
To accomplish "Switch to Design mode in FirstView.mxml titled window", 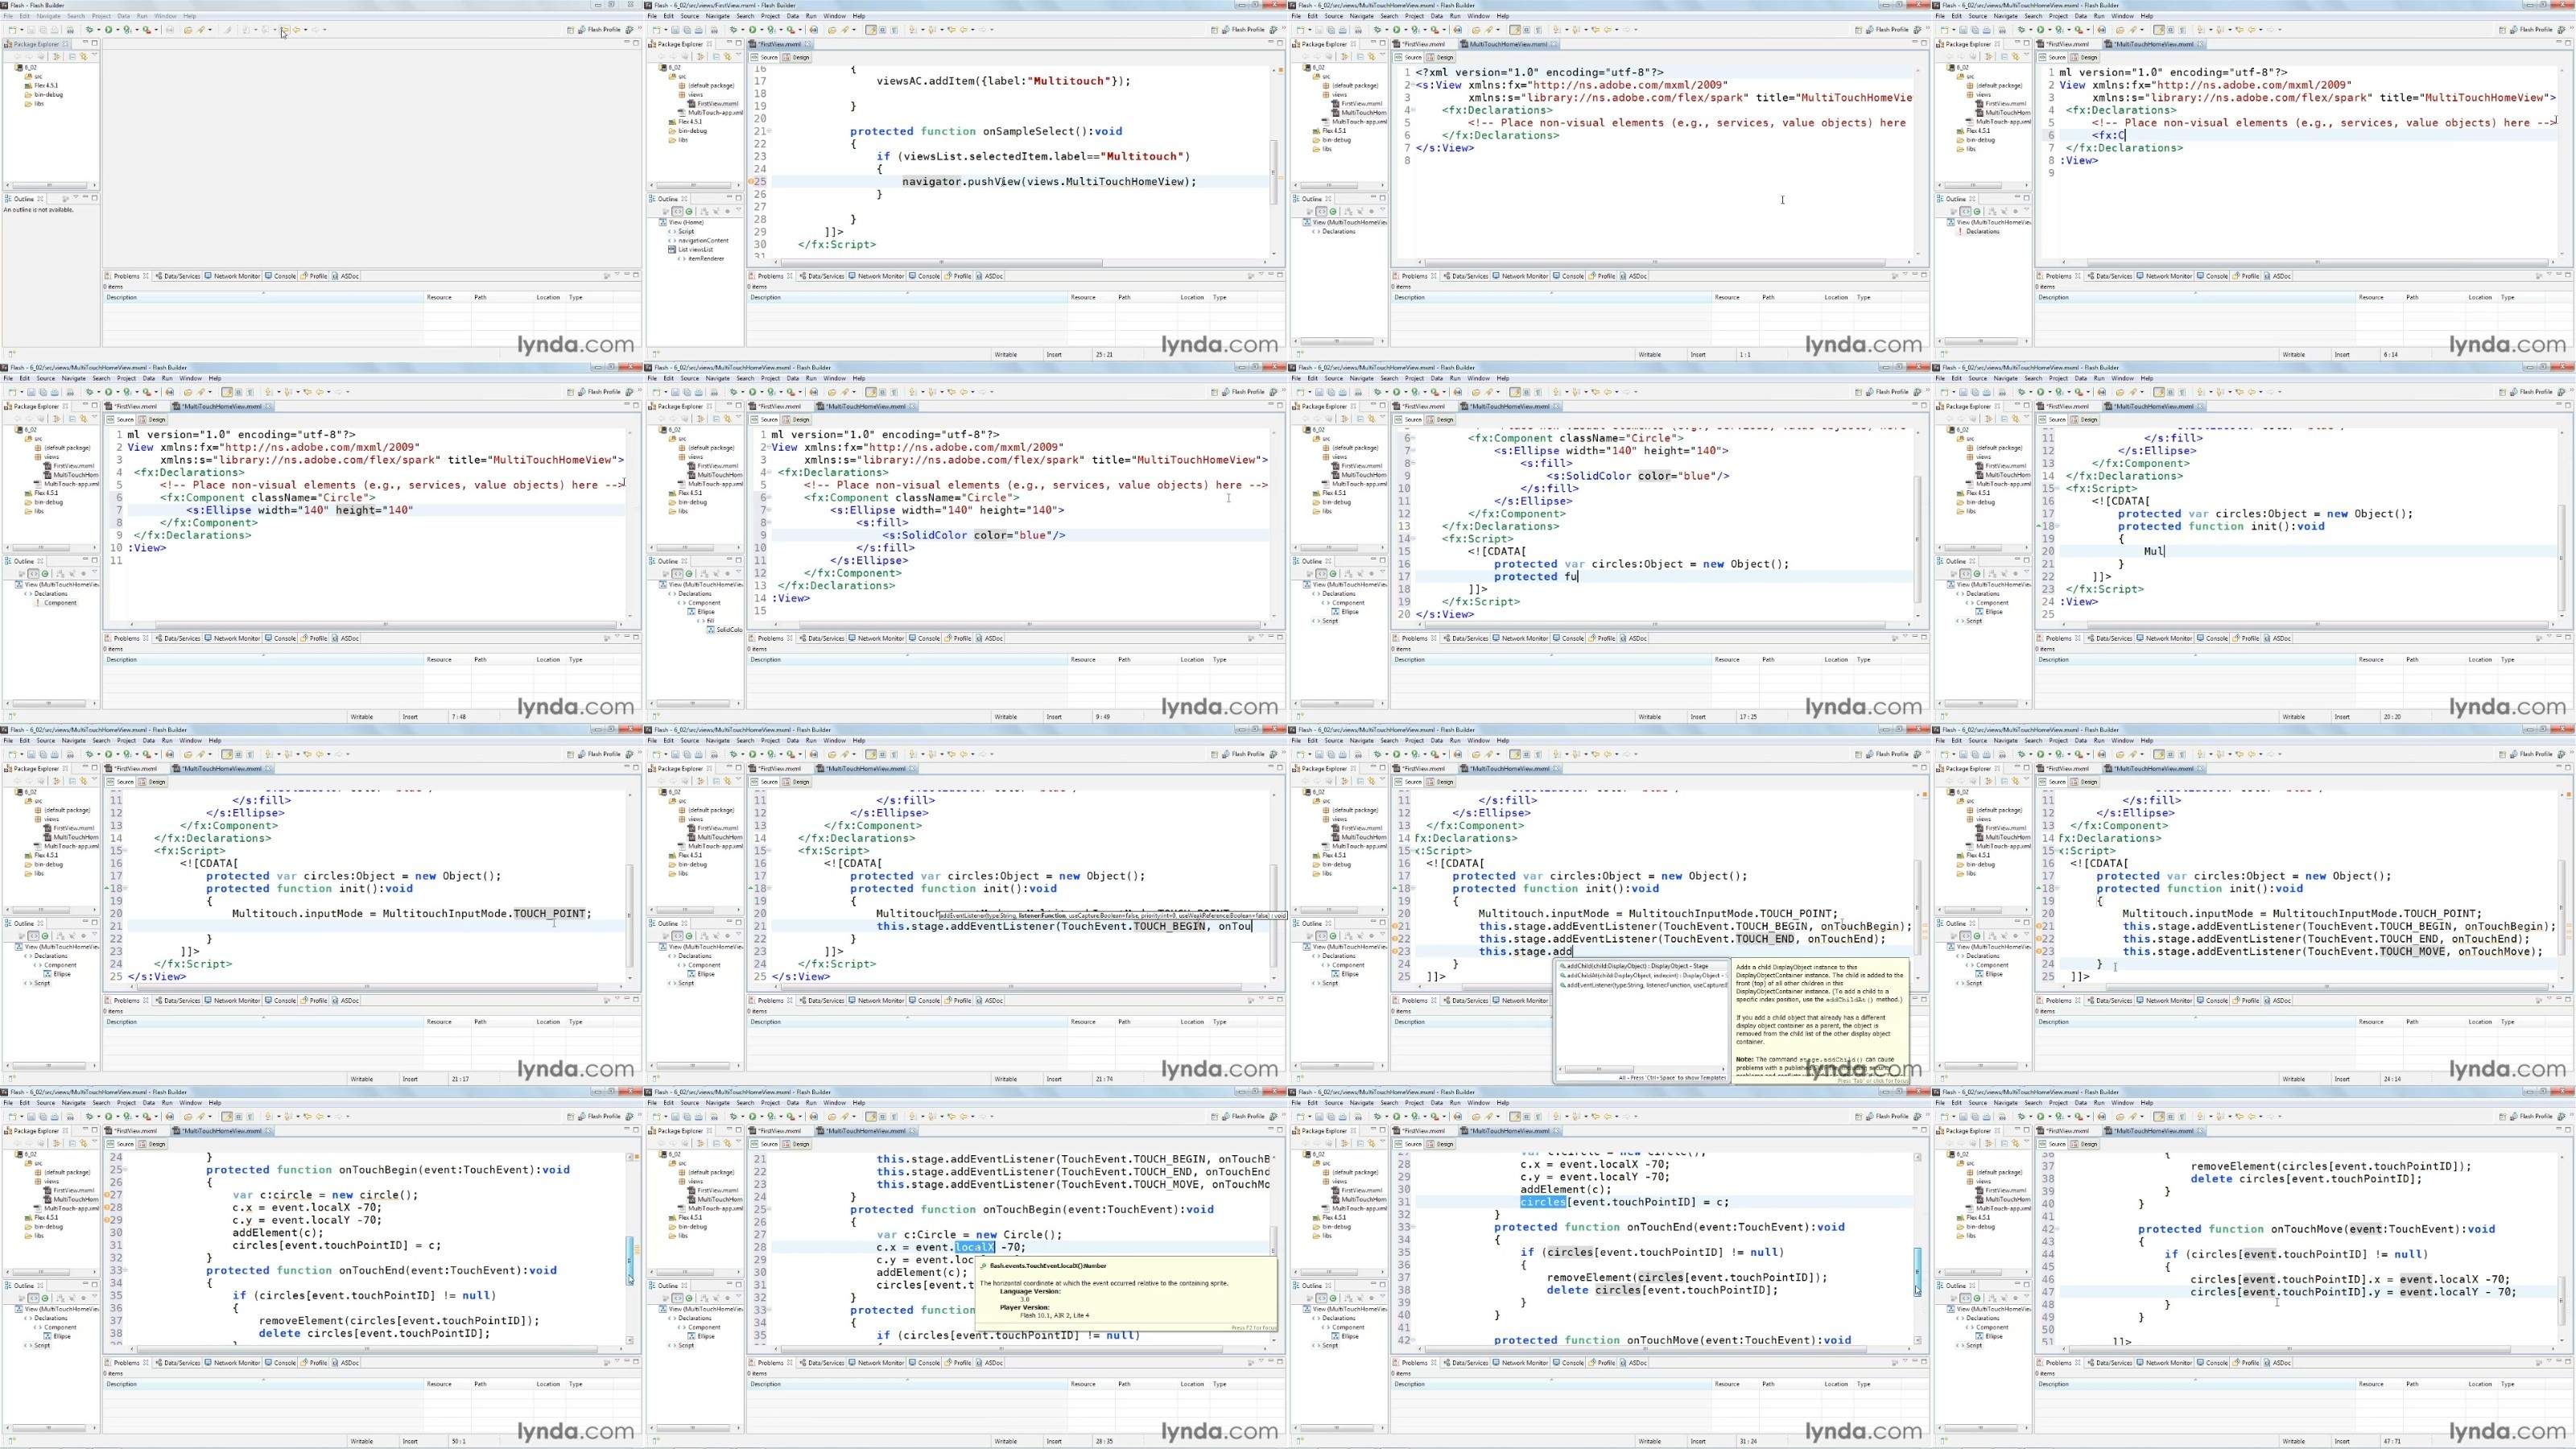I will [797, 57].
